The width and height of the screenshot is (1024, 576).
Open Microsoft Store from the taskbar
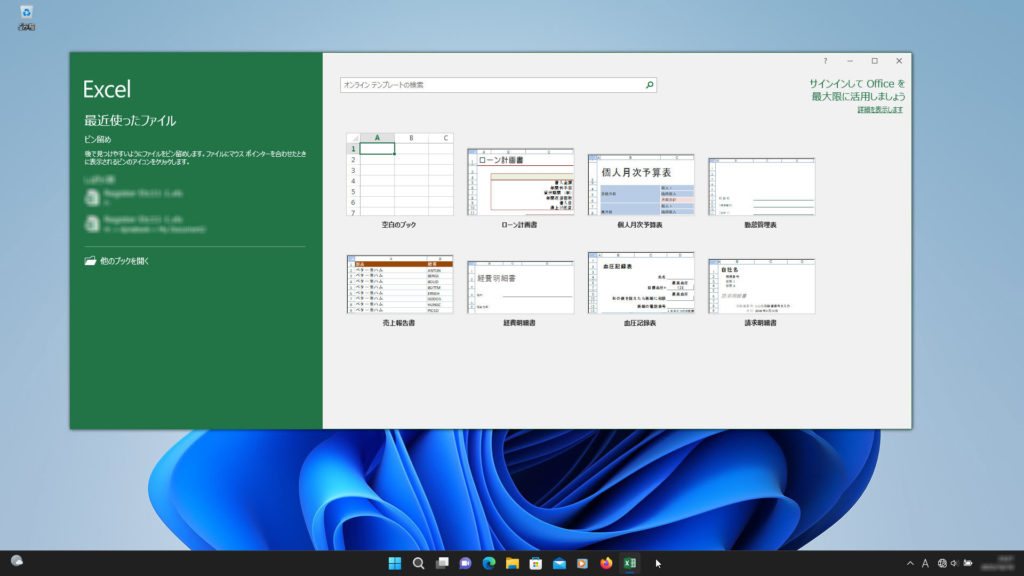pos(536,563)
